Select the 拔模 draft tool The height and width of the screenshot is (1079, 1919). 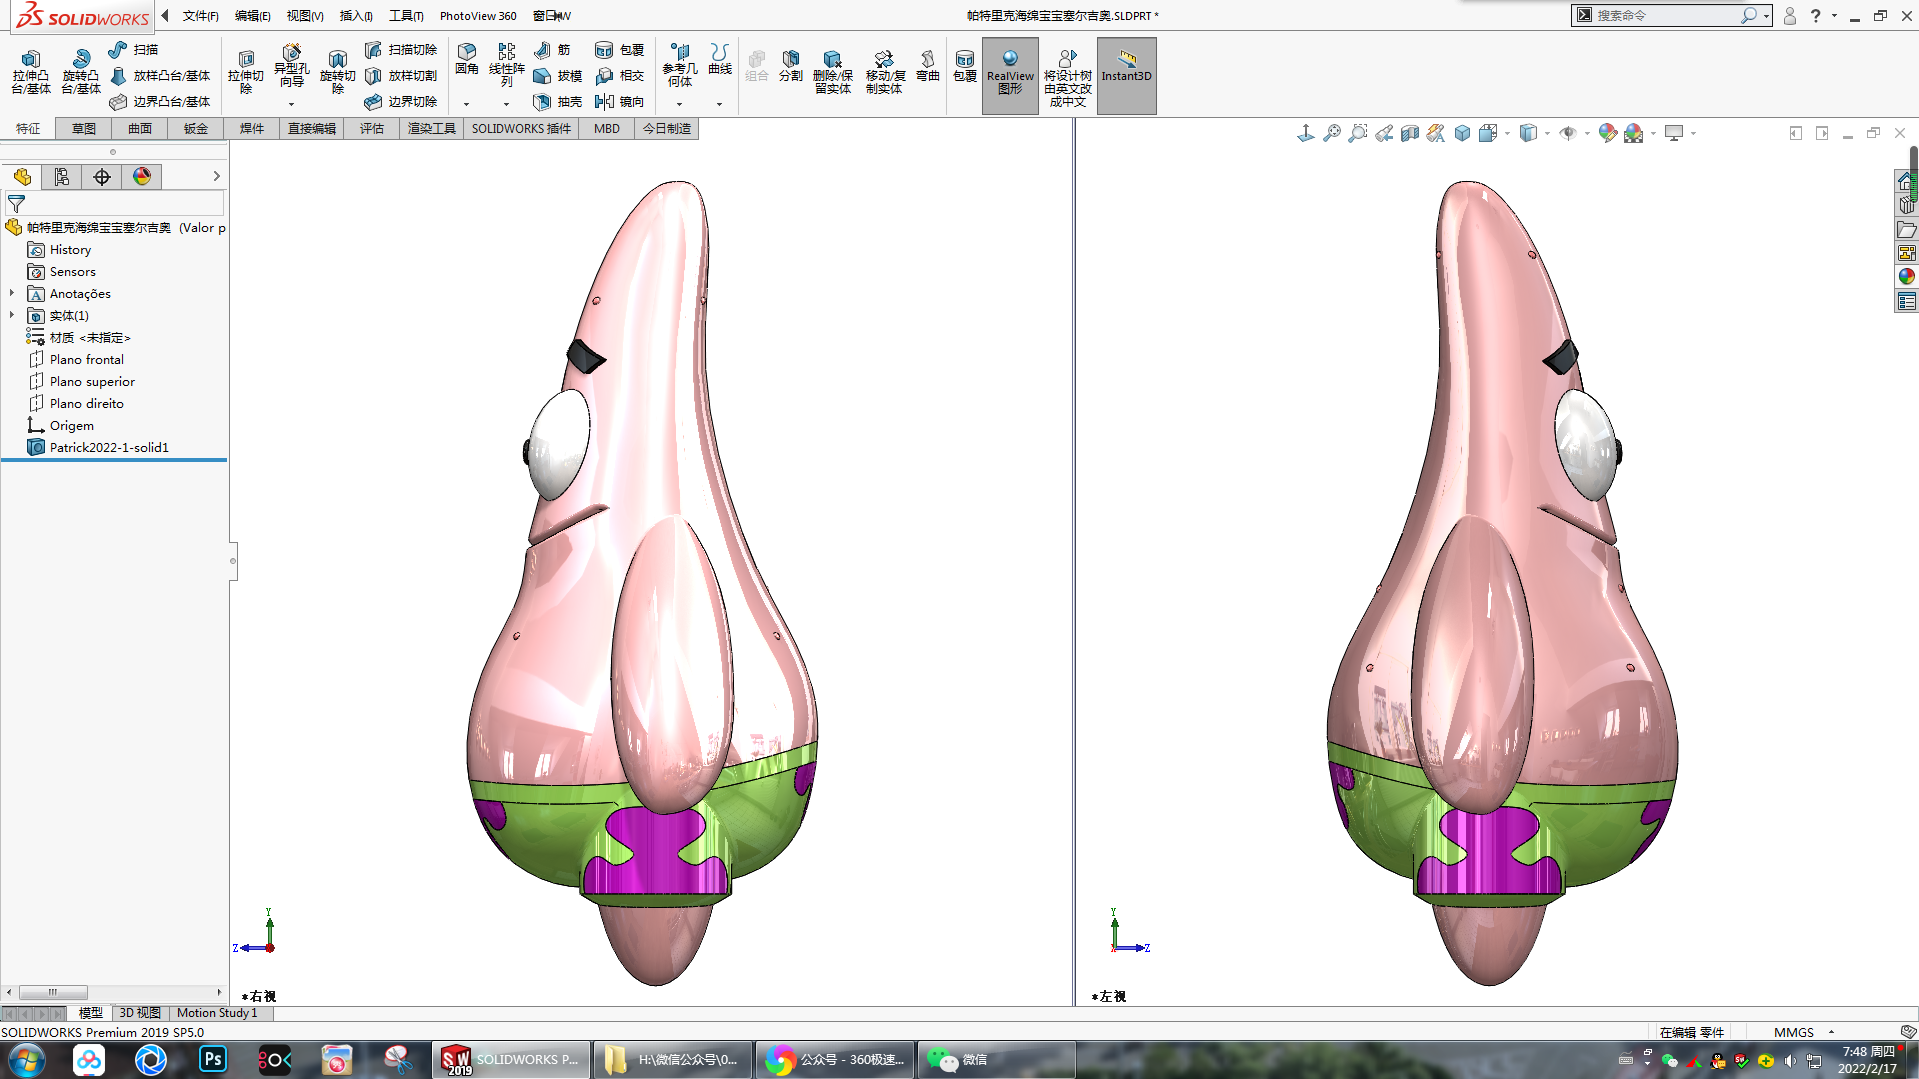coord(558,75)
